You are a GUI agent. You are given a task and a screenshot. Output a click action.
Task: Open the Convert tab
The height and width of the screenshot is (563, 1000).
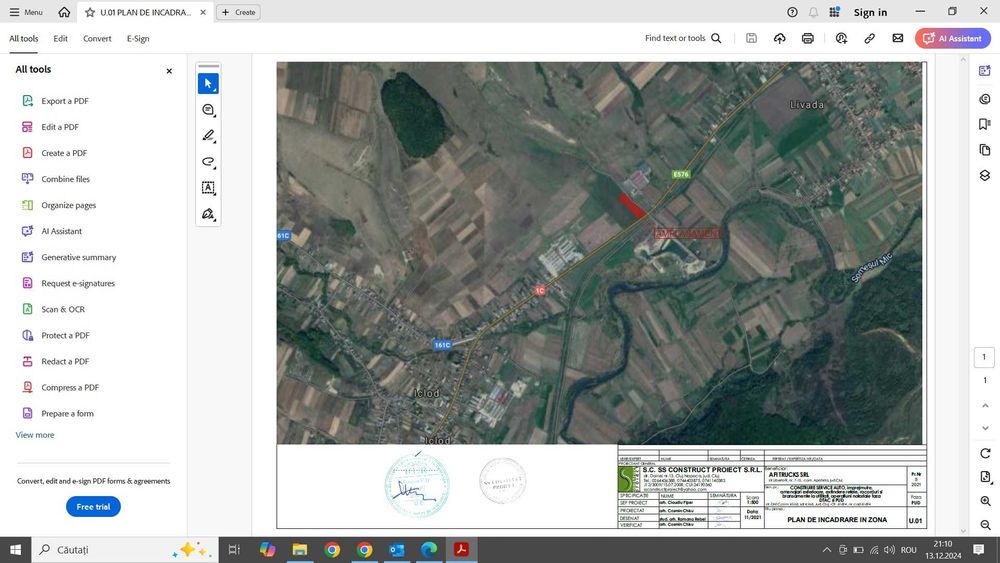pyautogui.click(x=97, y=38)
